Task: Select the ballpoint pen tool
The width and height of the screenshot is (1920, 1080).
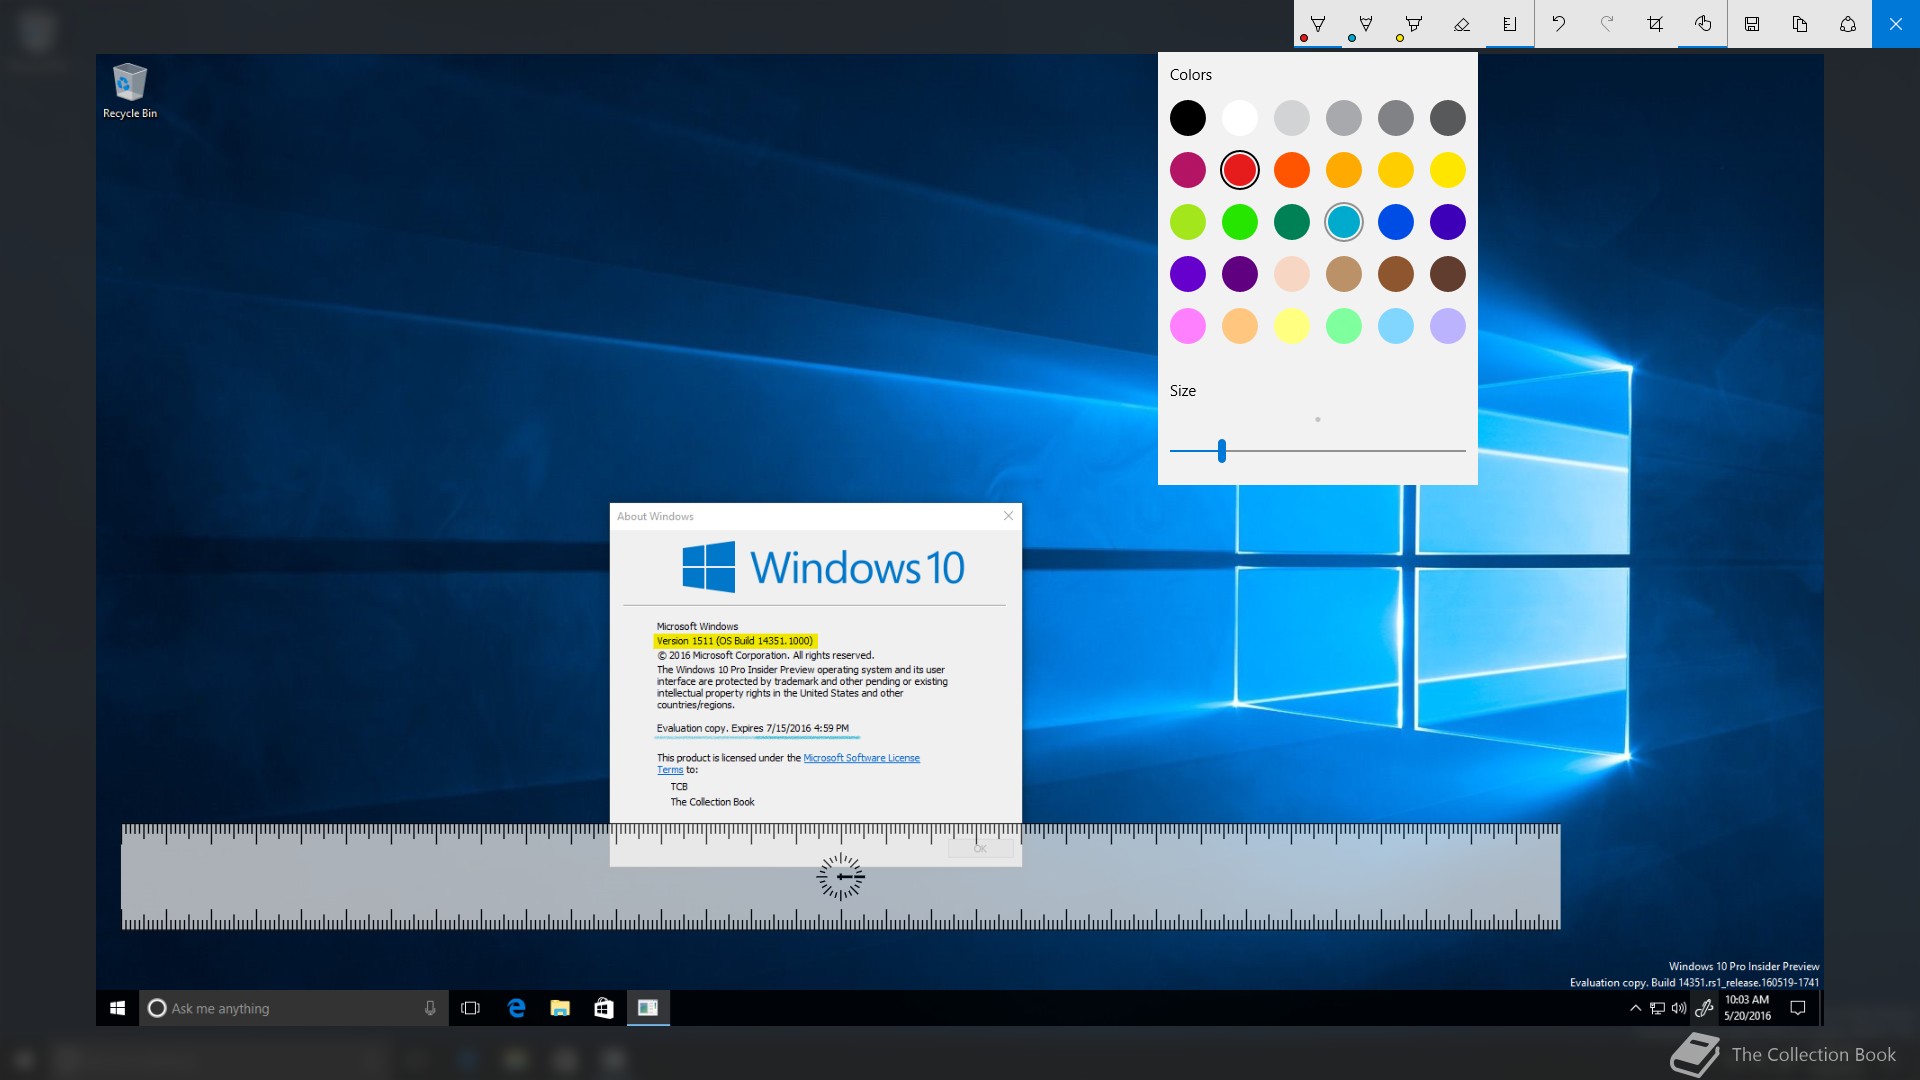Action: coord(1318,24)
